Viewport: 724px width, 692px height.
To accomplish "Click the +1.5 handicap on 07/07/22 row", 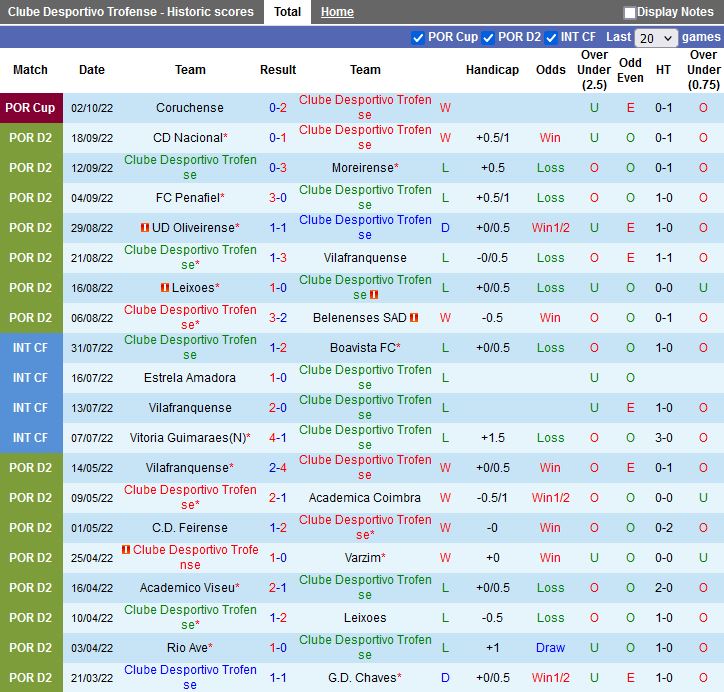I will (x=492, y=438).
